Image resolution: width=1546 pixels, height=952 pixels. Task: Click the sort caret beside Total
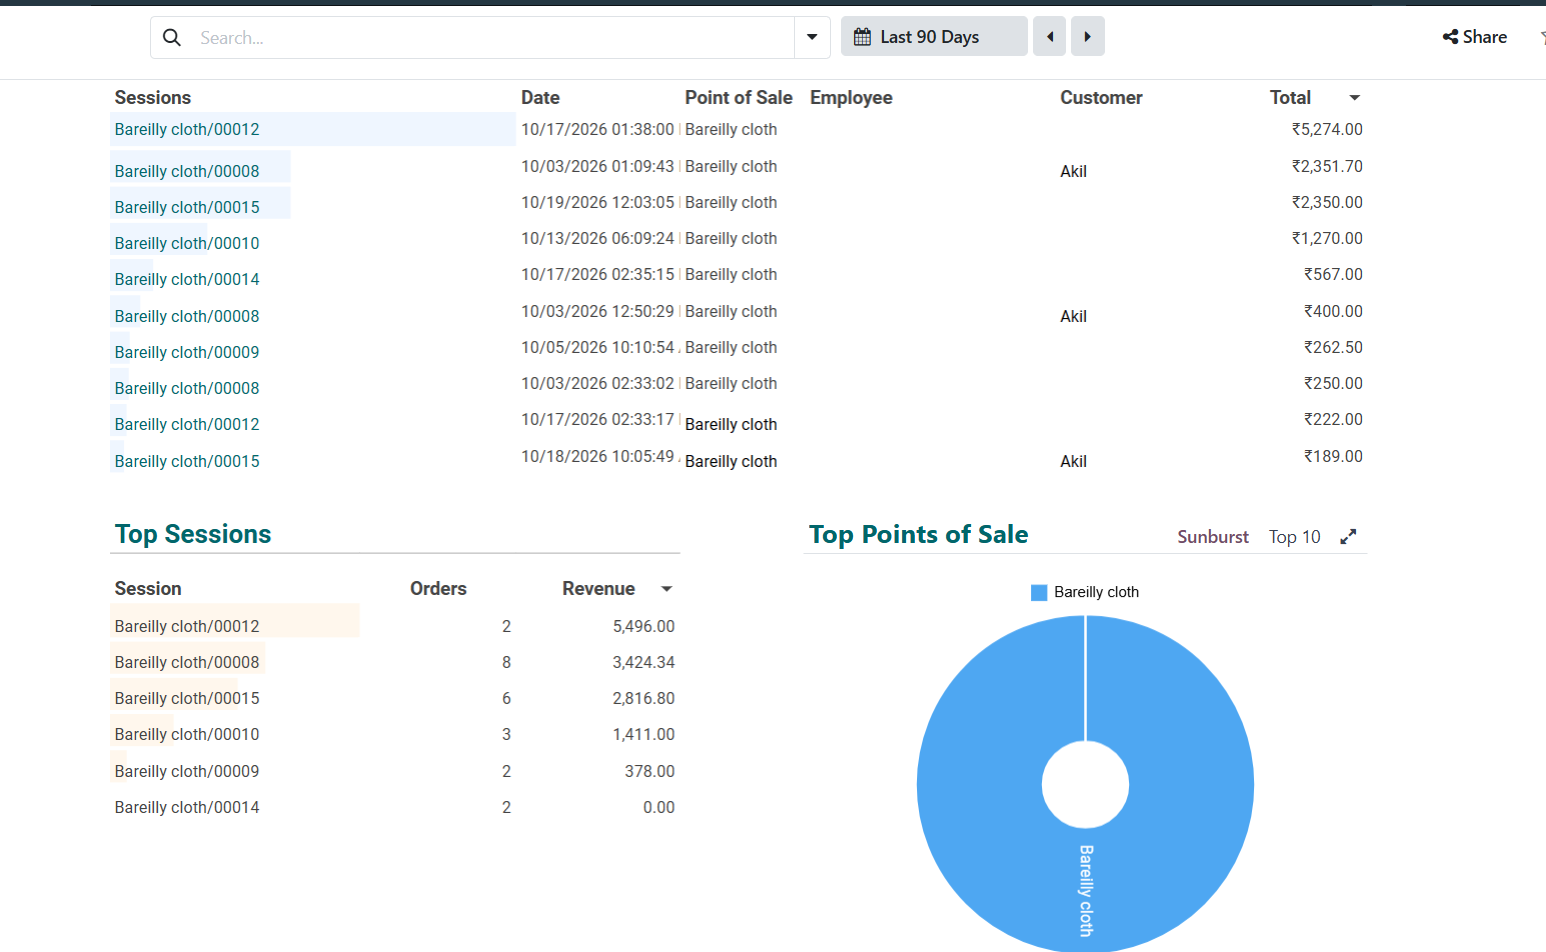point(1355,98)
